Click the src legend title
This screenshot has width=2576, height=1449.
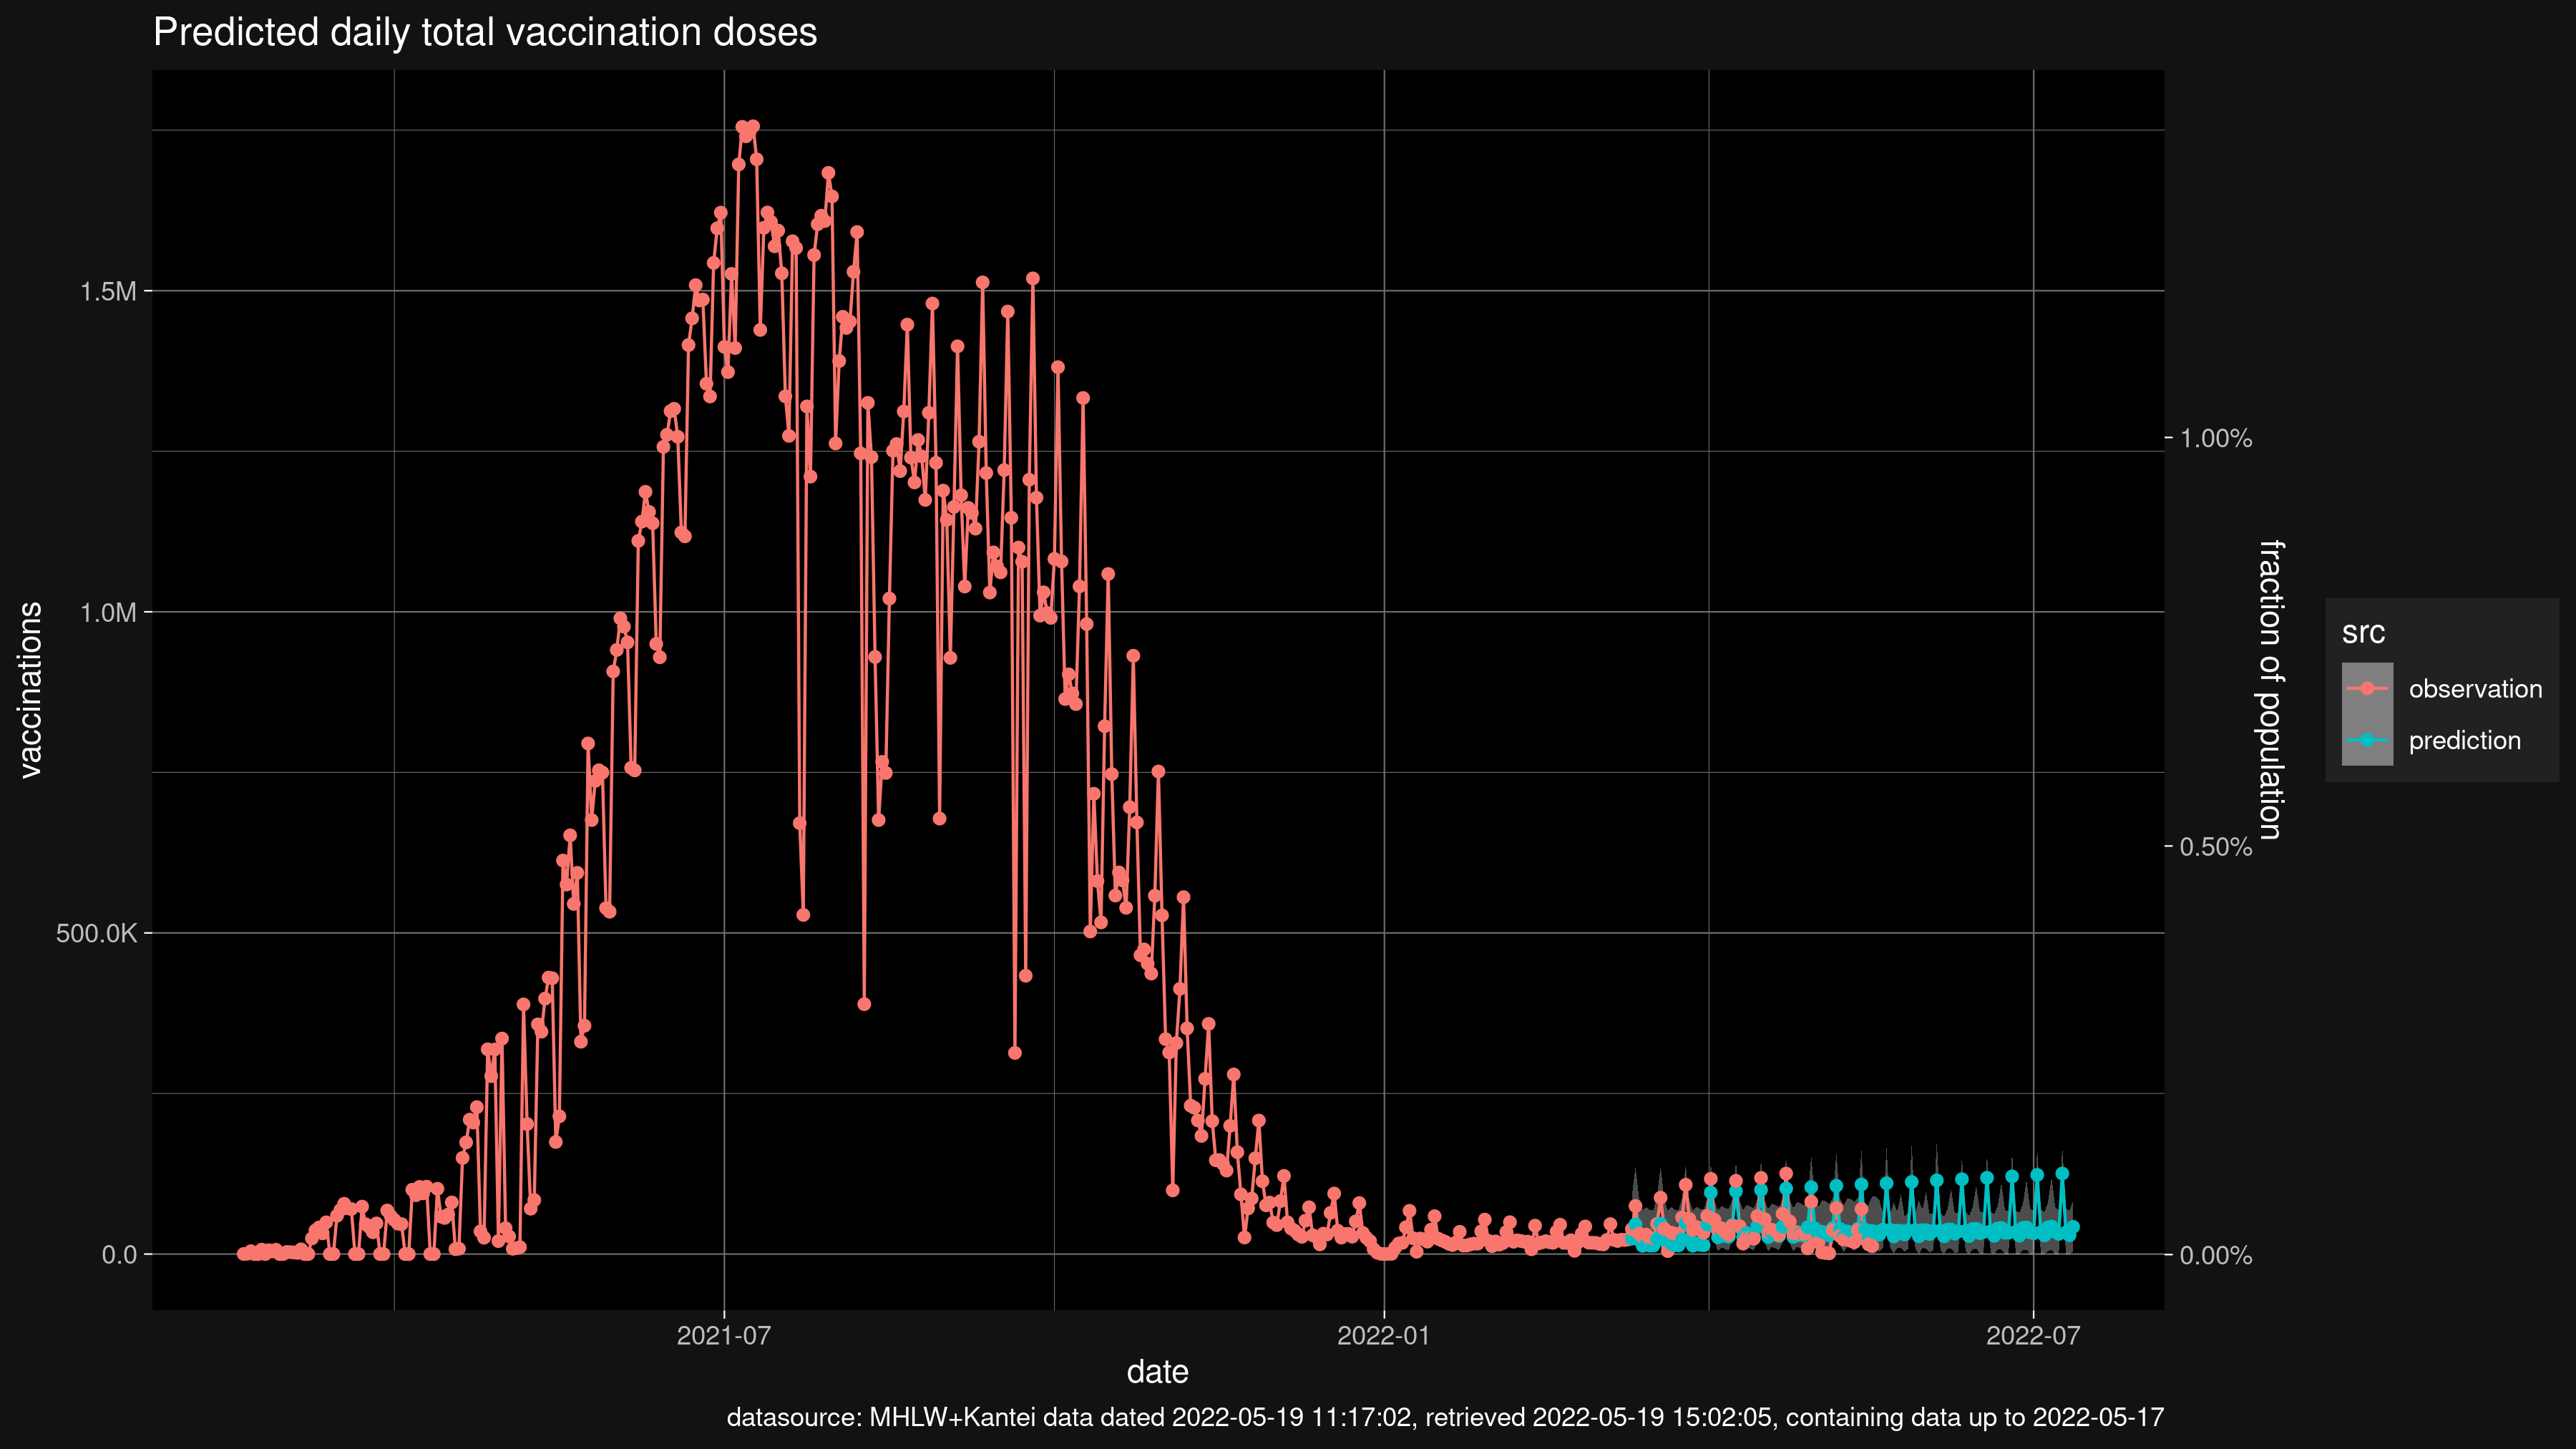pos(2363,632)
